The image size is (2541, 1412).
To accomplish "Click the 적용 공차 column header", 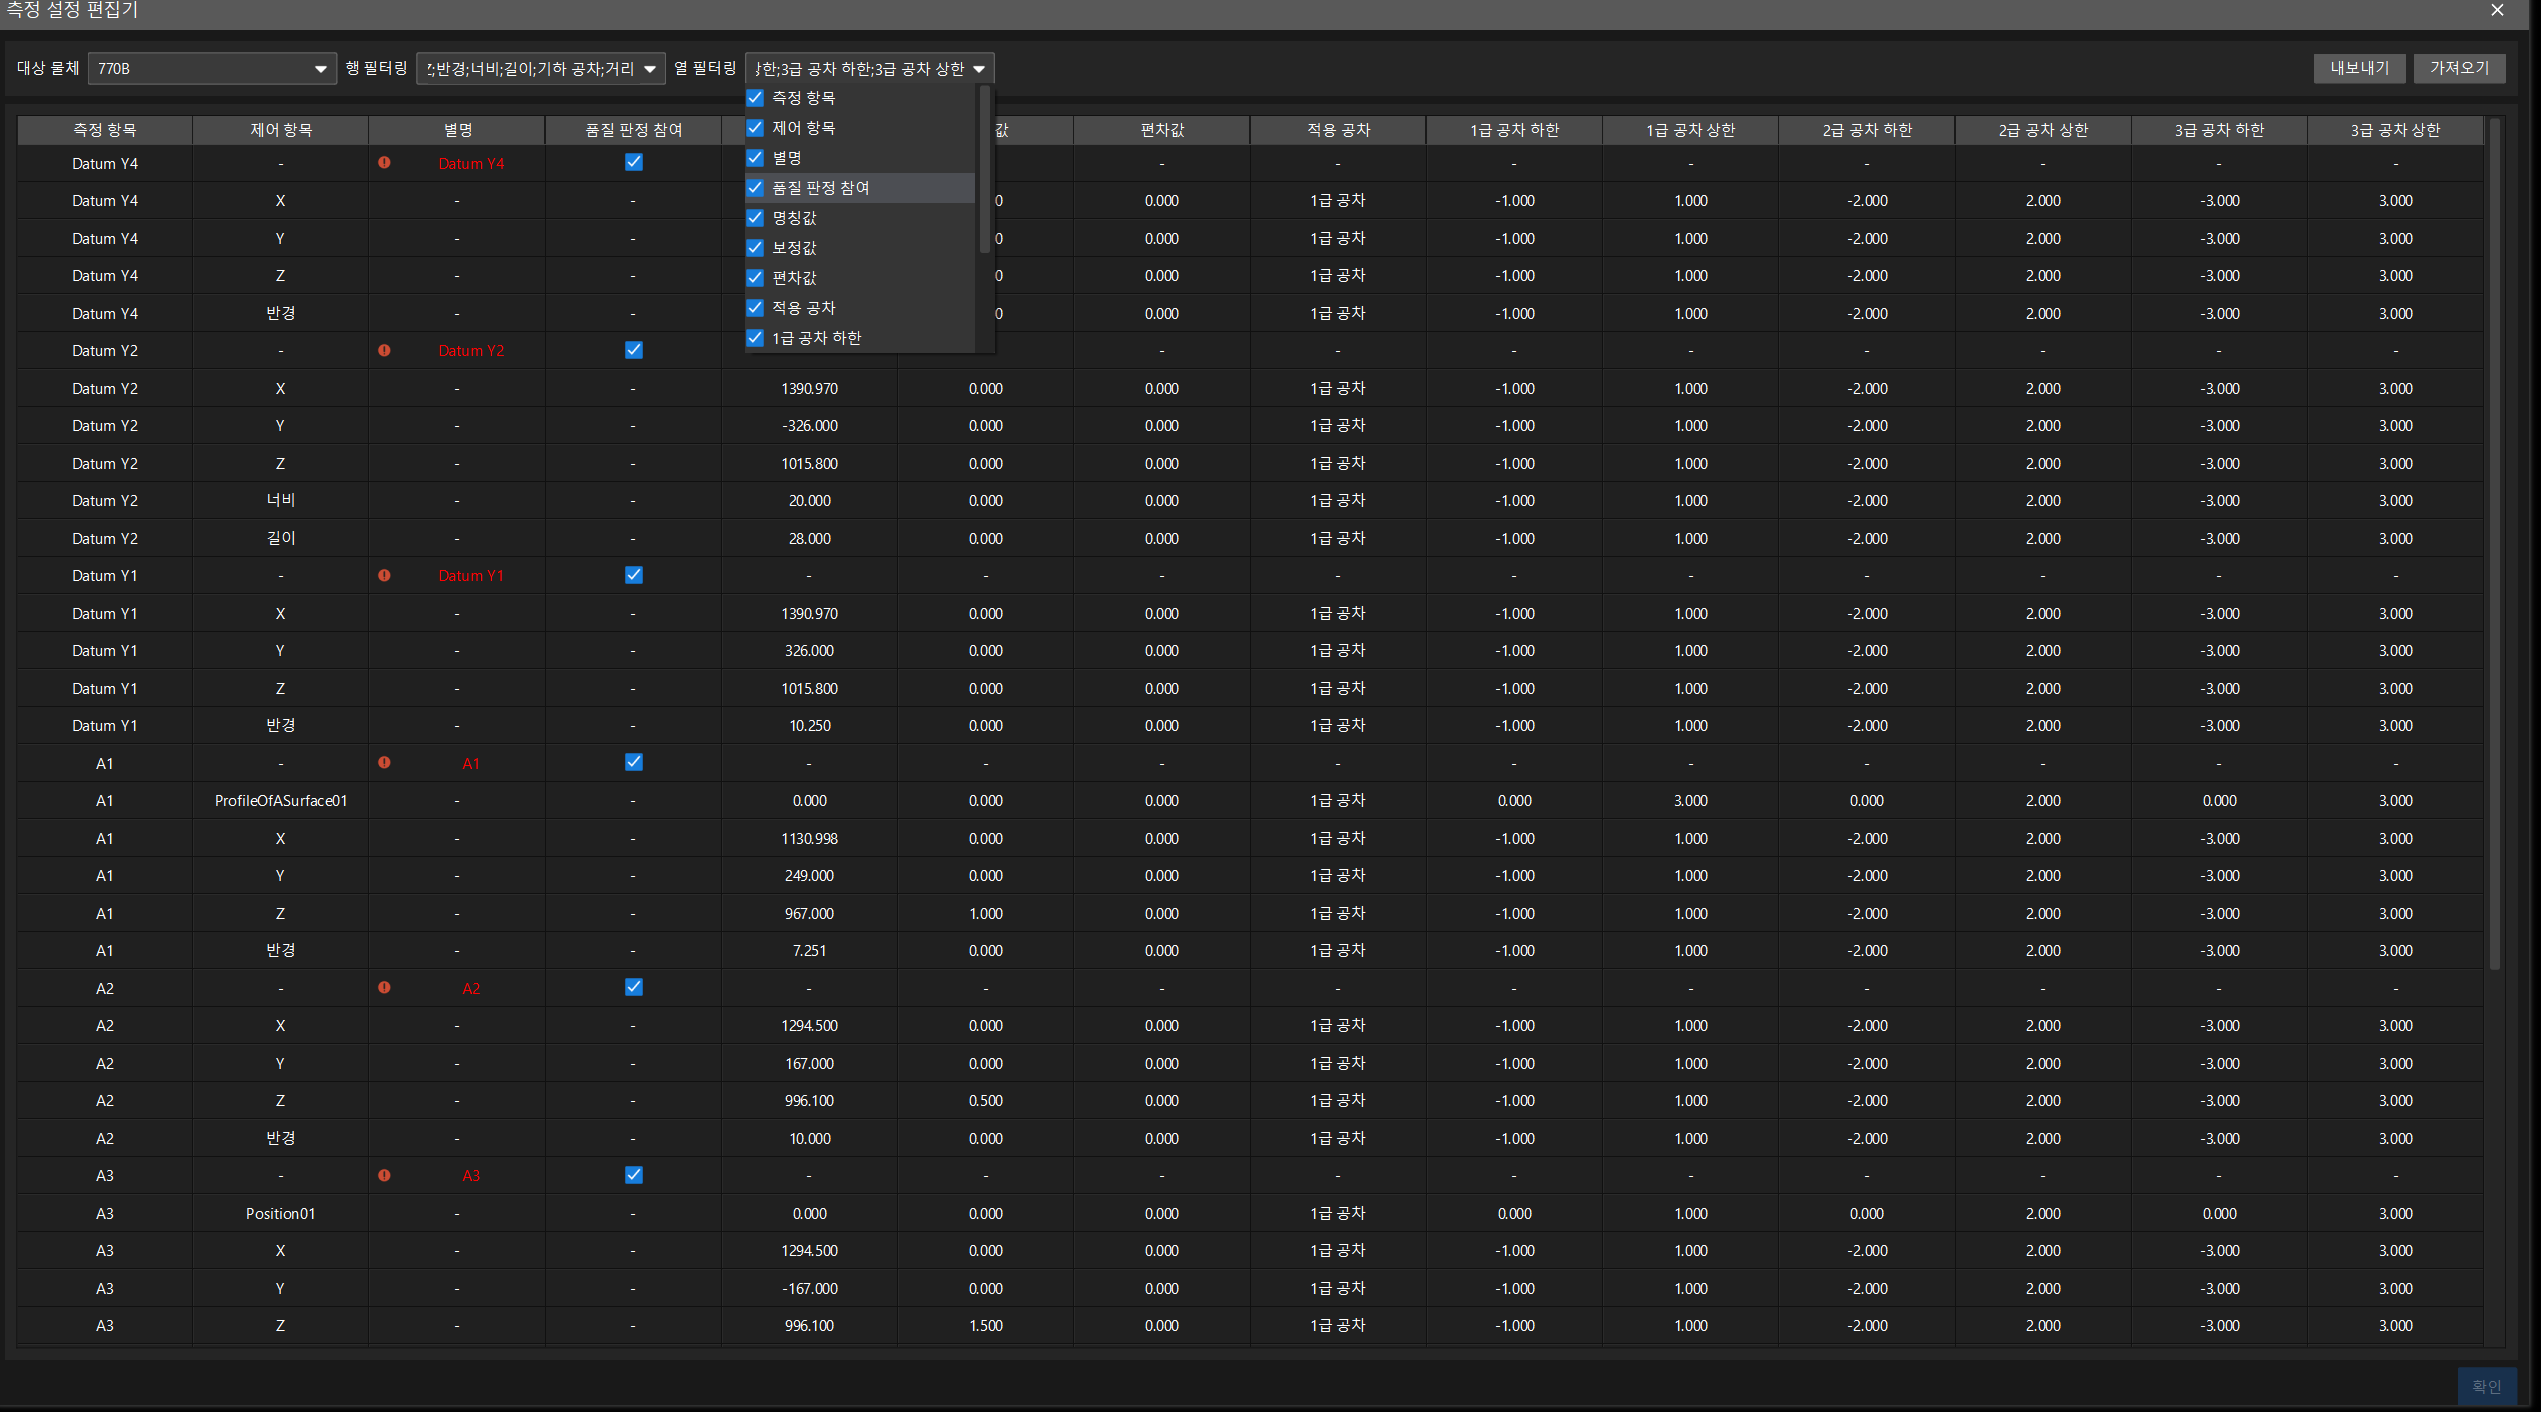I will (x=1338, y=130).
